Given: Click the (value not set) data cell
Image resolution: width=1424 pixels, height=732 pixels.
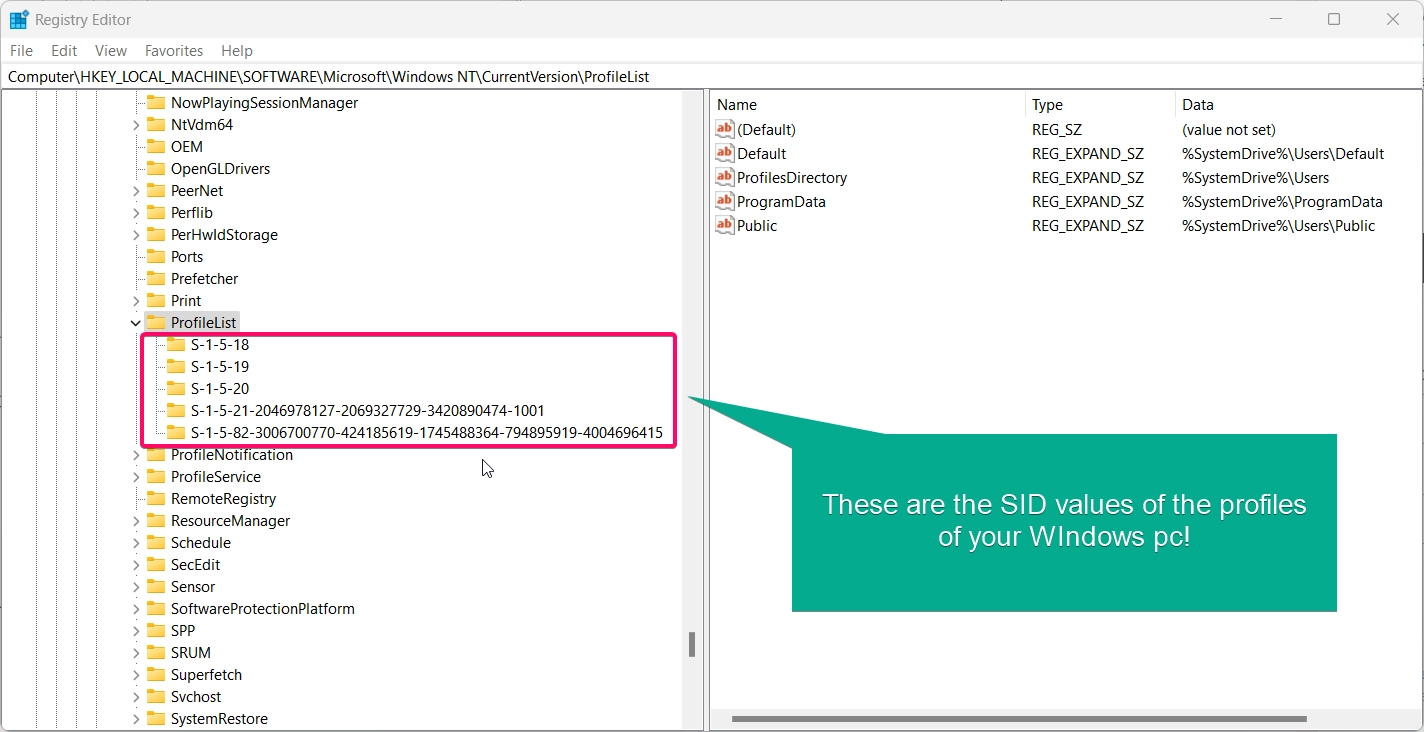Looking at the screenshot, I should point(1229,129).
